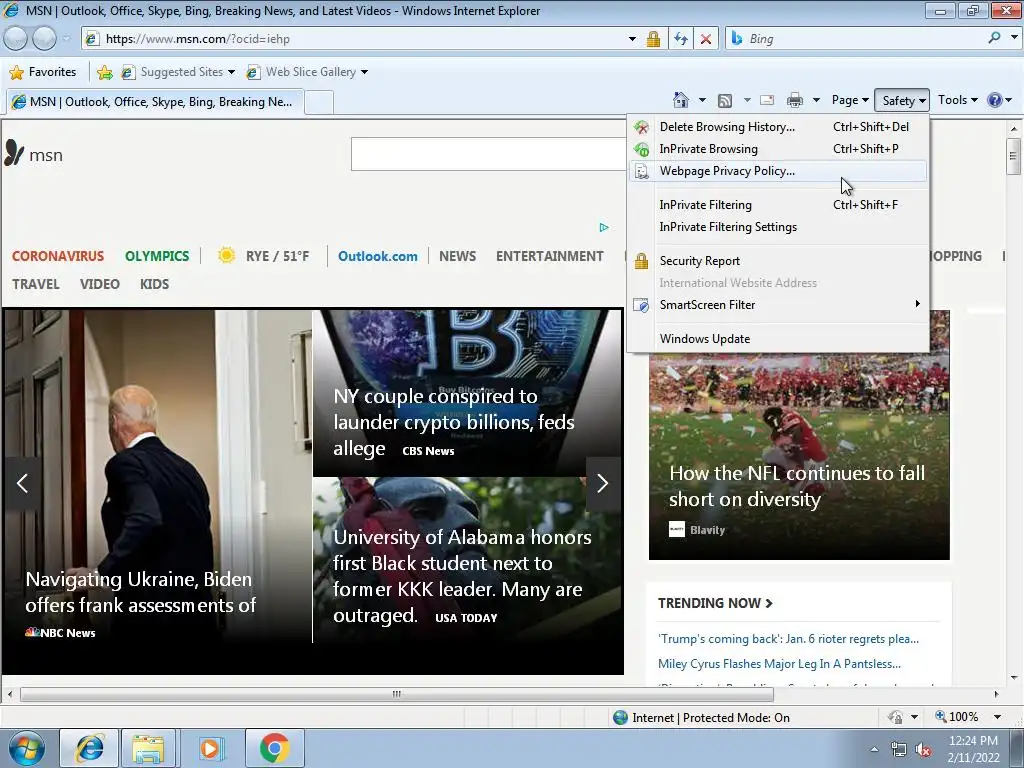Viewport: 1024px width, 768px height.
Task: Click the Windows Start orb
Action: point(26,748)
